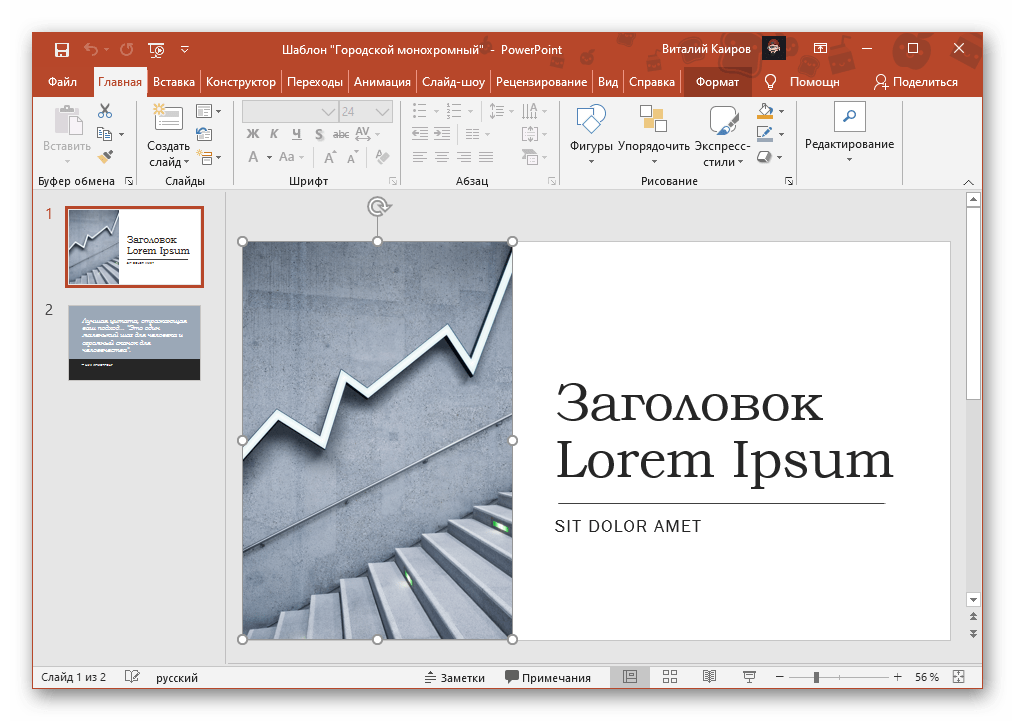Reset the slide using the Reset icon
Image resolution: width=1015 pixels, height=721 pixels.
click(204, 134)
